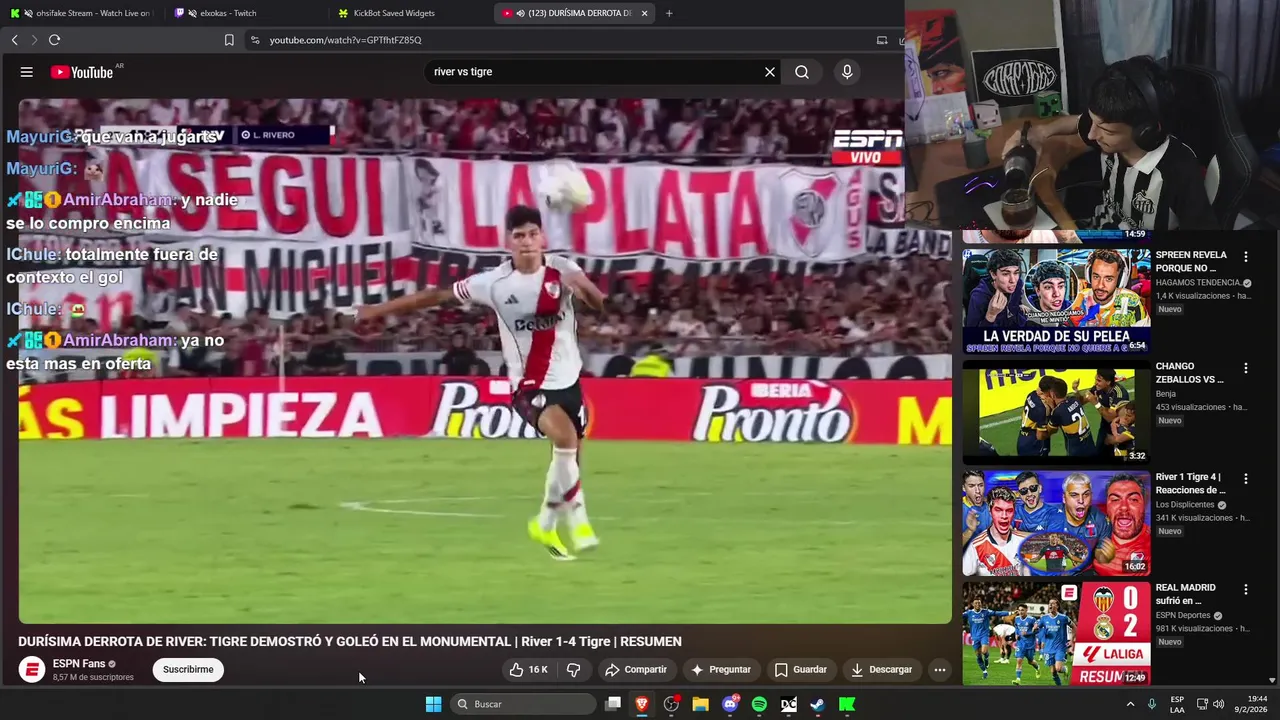Open options menu for SPREEN REVELA video
The image size is (1280, 720).
[1246, 257]
